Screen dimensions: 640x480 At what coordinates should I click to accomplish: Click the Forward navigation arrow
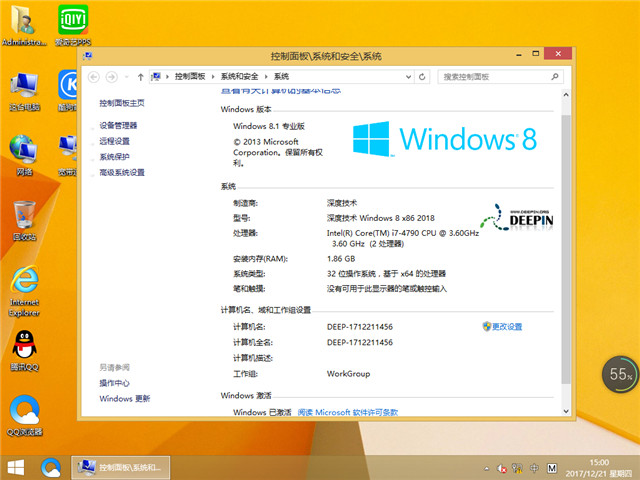coord(111,77)
